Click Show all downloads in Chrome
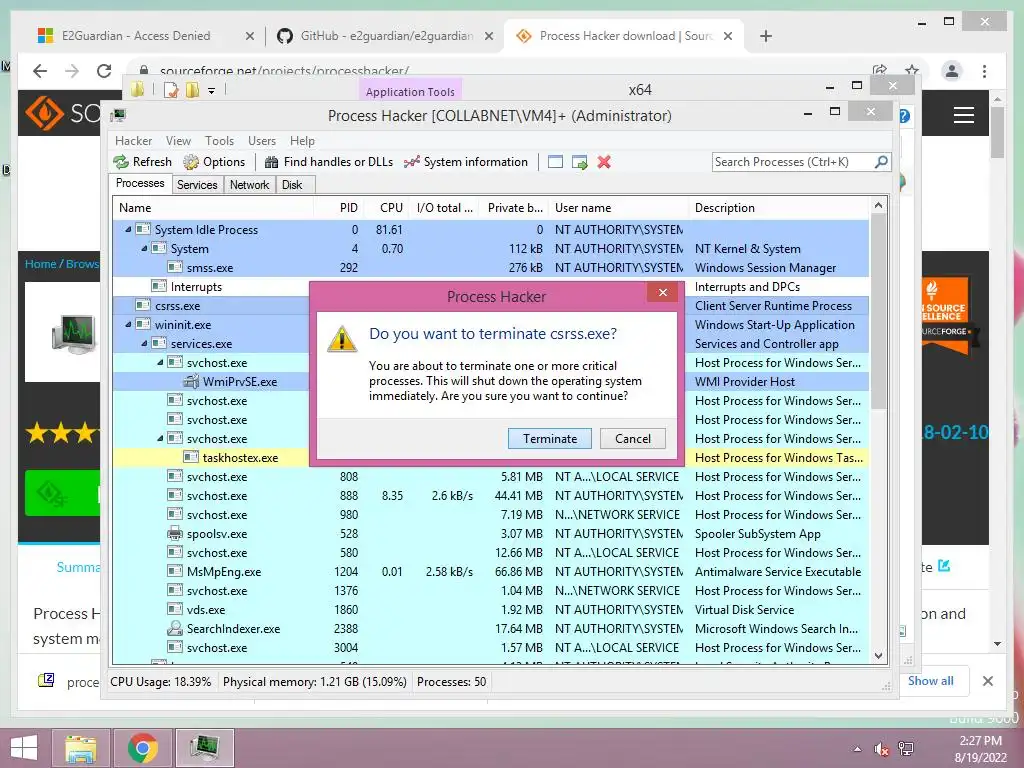This screenshot has height=768, width=1024. coord(931,680)
